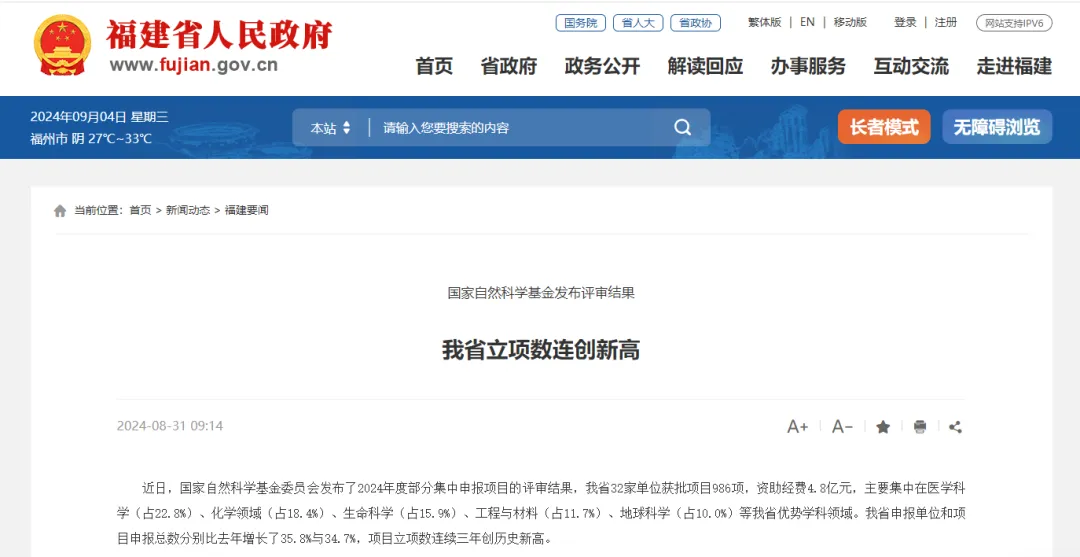Click the A- decrease font size icon
Image resolution: width=1080 pixels, height=557 pixels.
[x=842, y=427]
